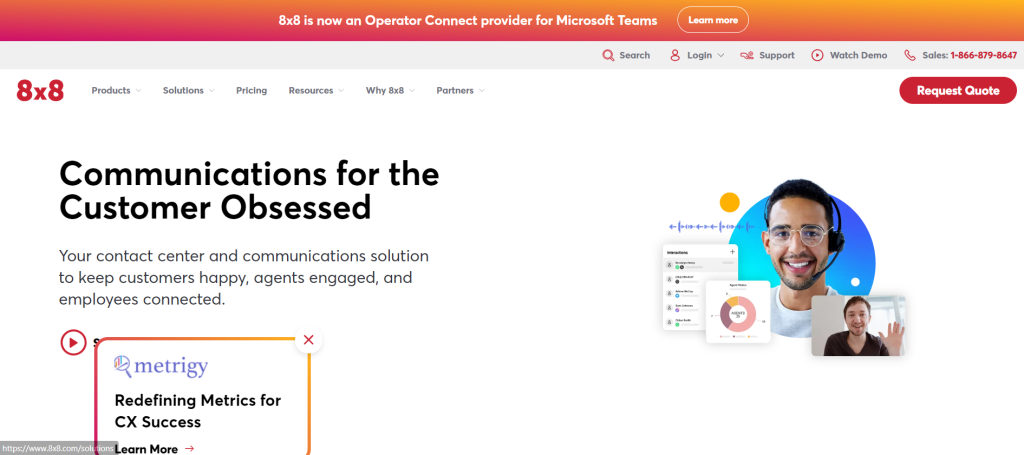Expand the Partners menu chevron
This screenshot has height=455, width=1024.
point(481,91)
